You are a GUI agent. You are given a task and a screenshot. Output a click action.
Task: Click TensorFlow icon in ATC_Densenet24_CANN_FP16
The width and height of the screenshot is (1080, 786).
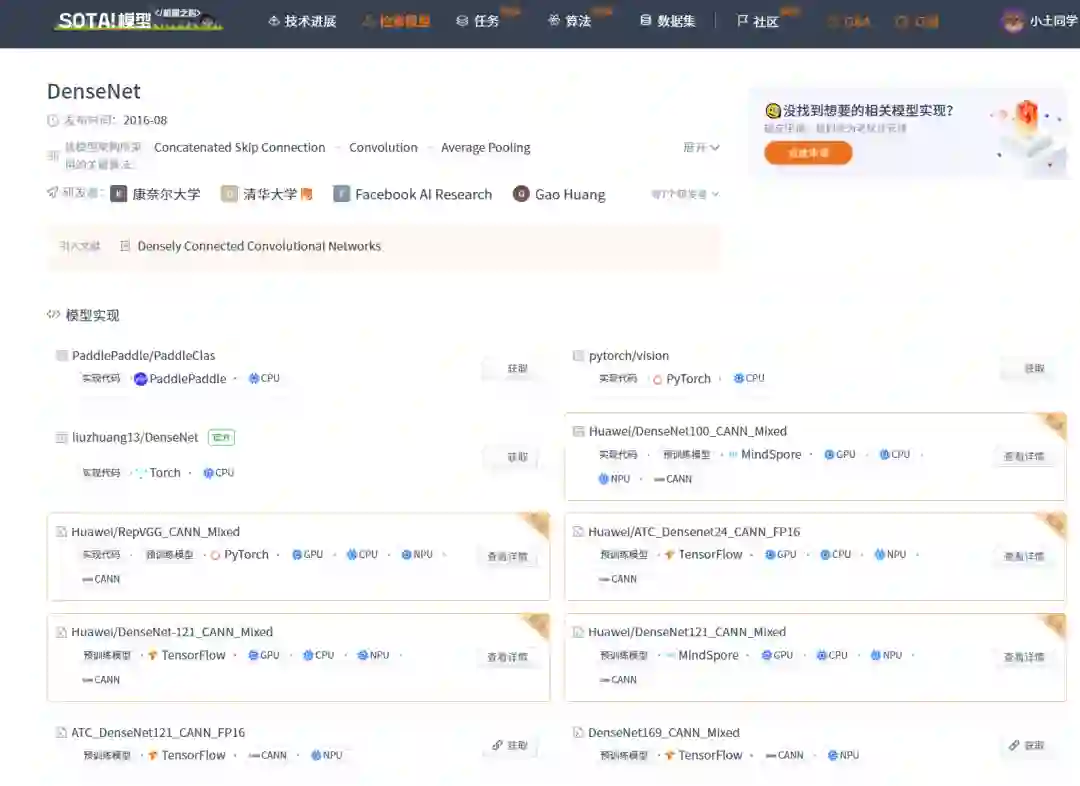pos(669,555)
